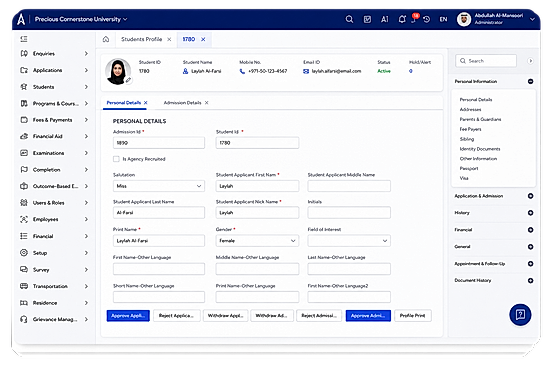Click Approve Admission button
552x368 pixels.
368,316
